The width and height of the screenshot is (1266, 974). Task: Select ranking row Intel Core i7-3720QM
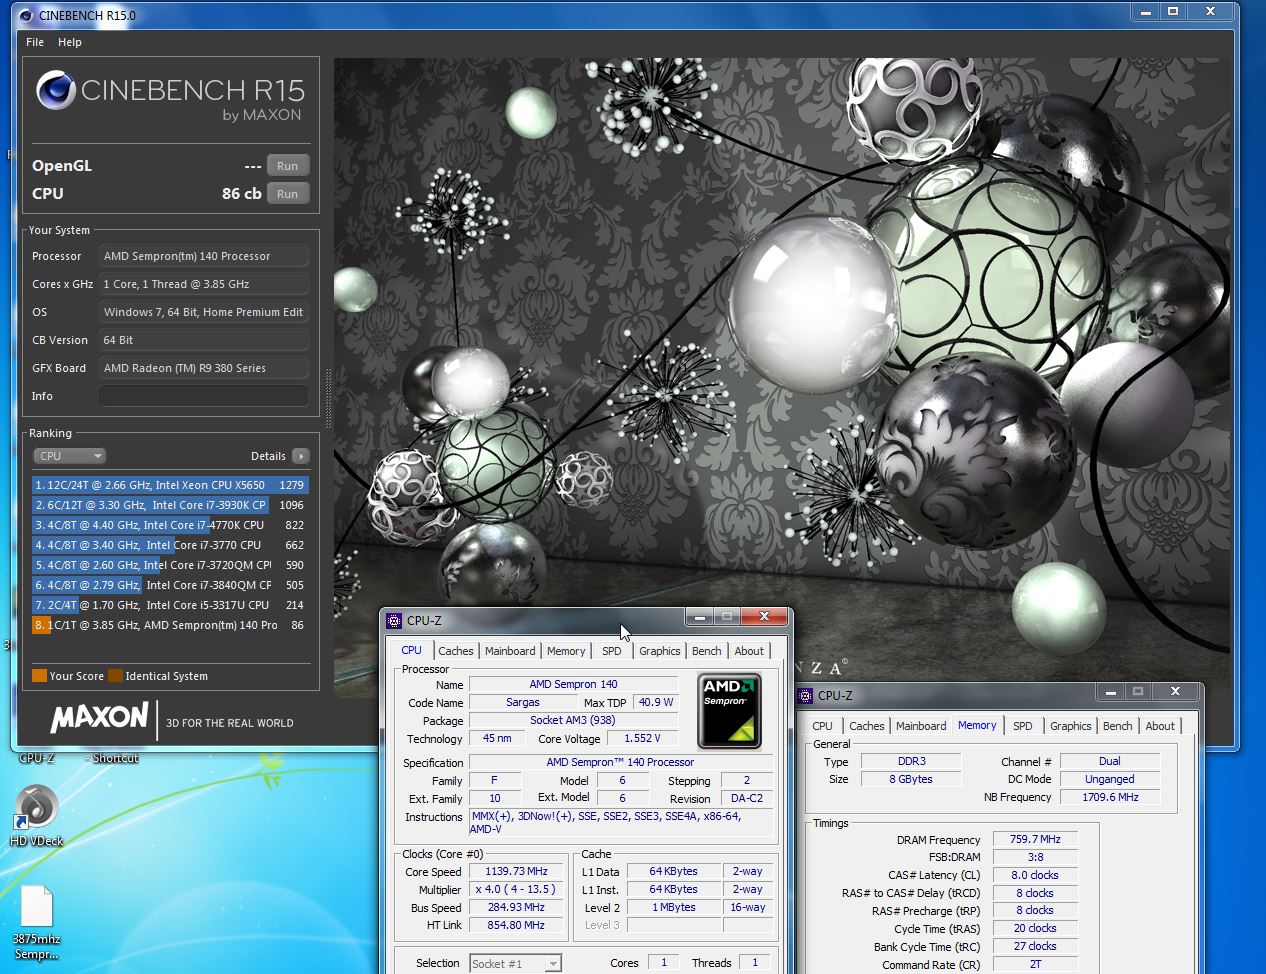(170, 565)
